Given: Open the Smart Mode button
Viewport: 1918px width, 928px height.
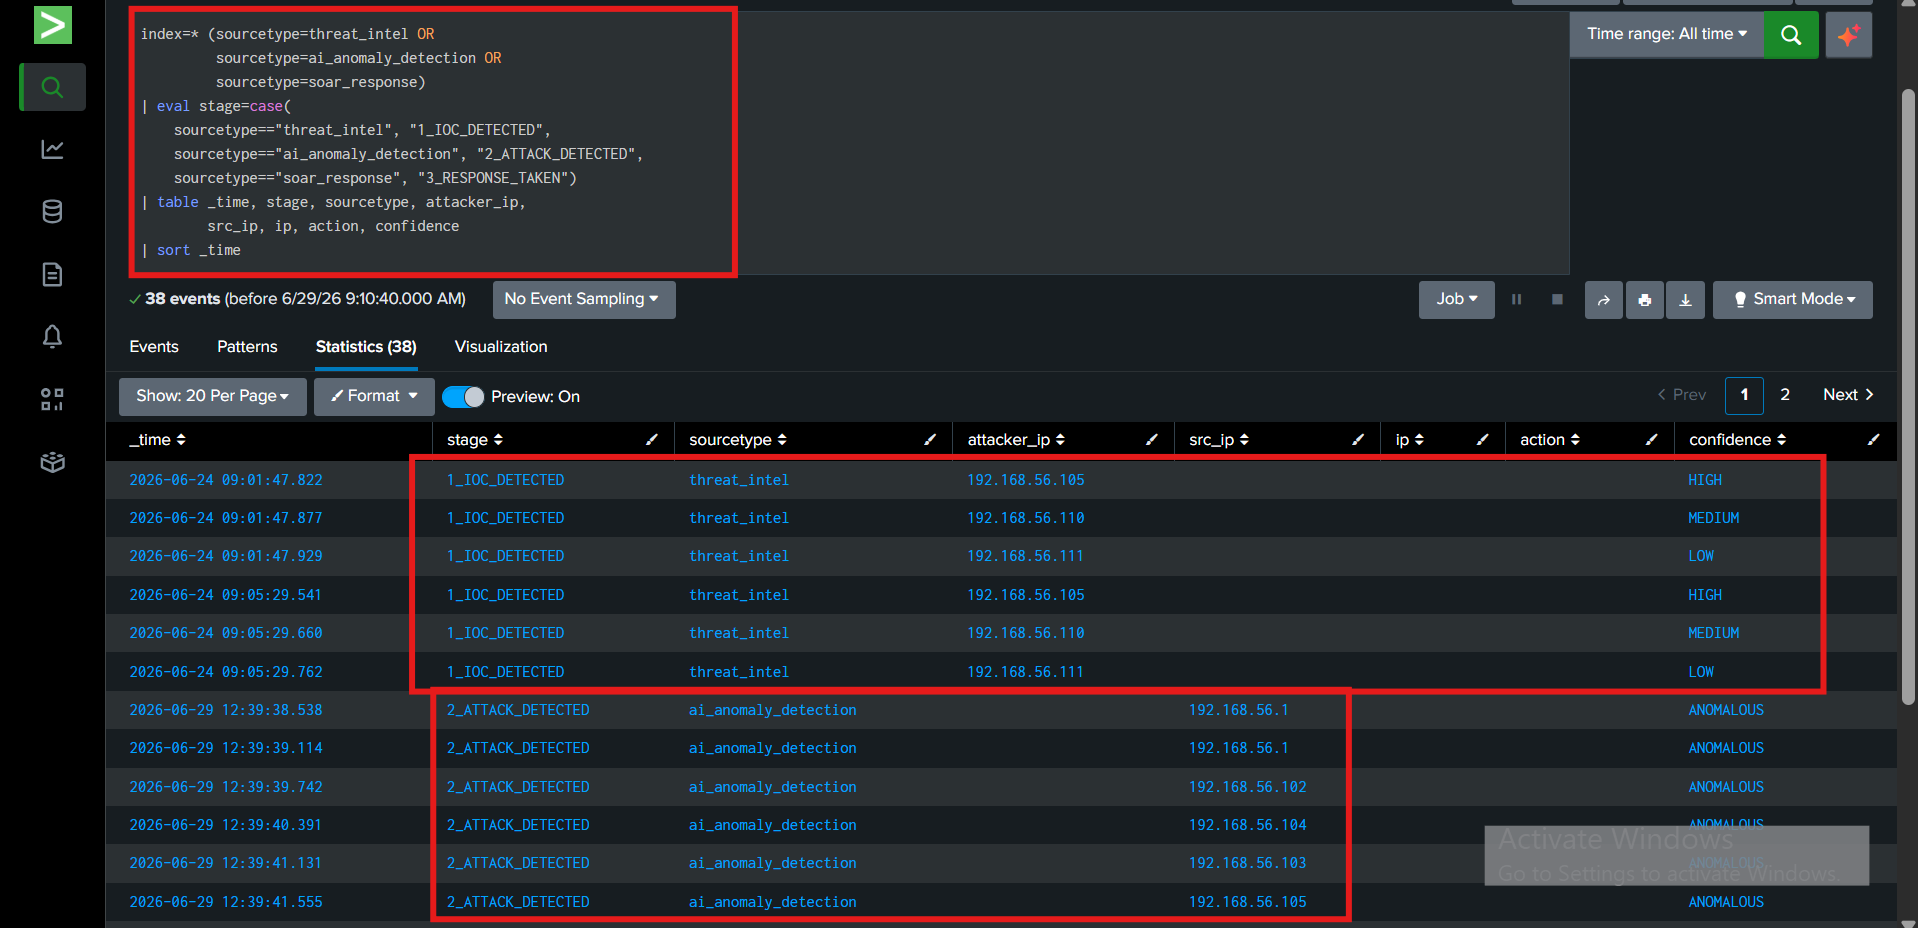Looking at the screenshot, I should click(1792, 299).
